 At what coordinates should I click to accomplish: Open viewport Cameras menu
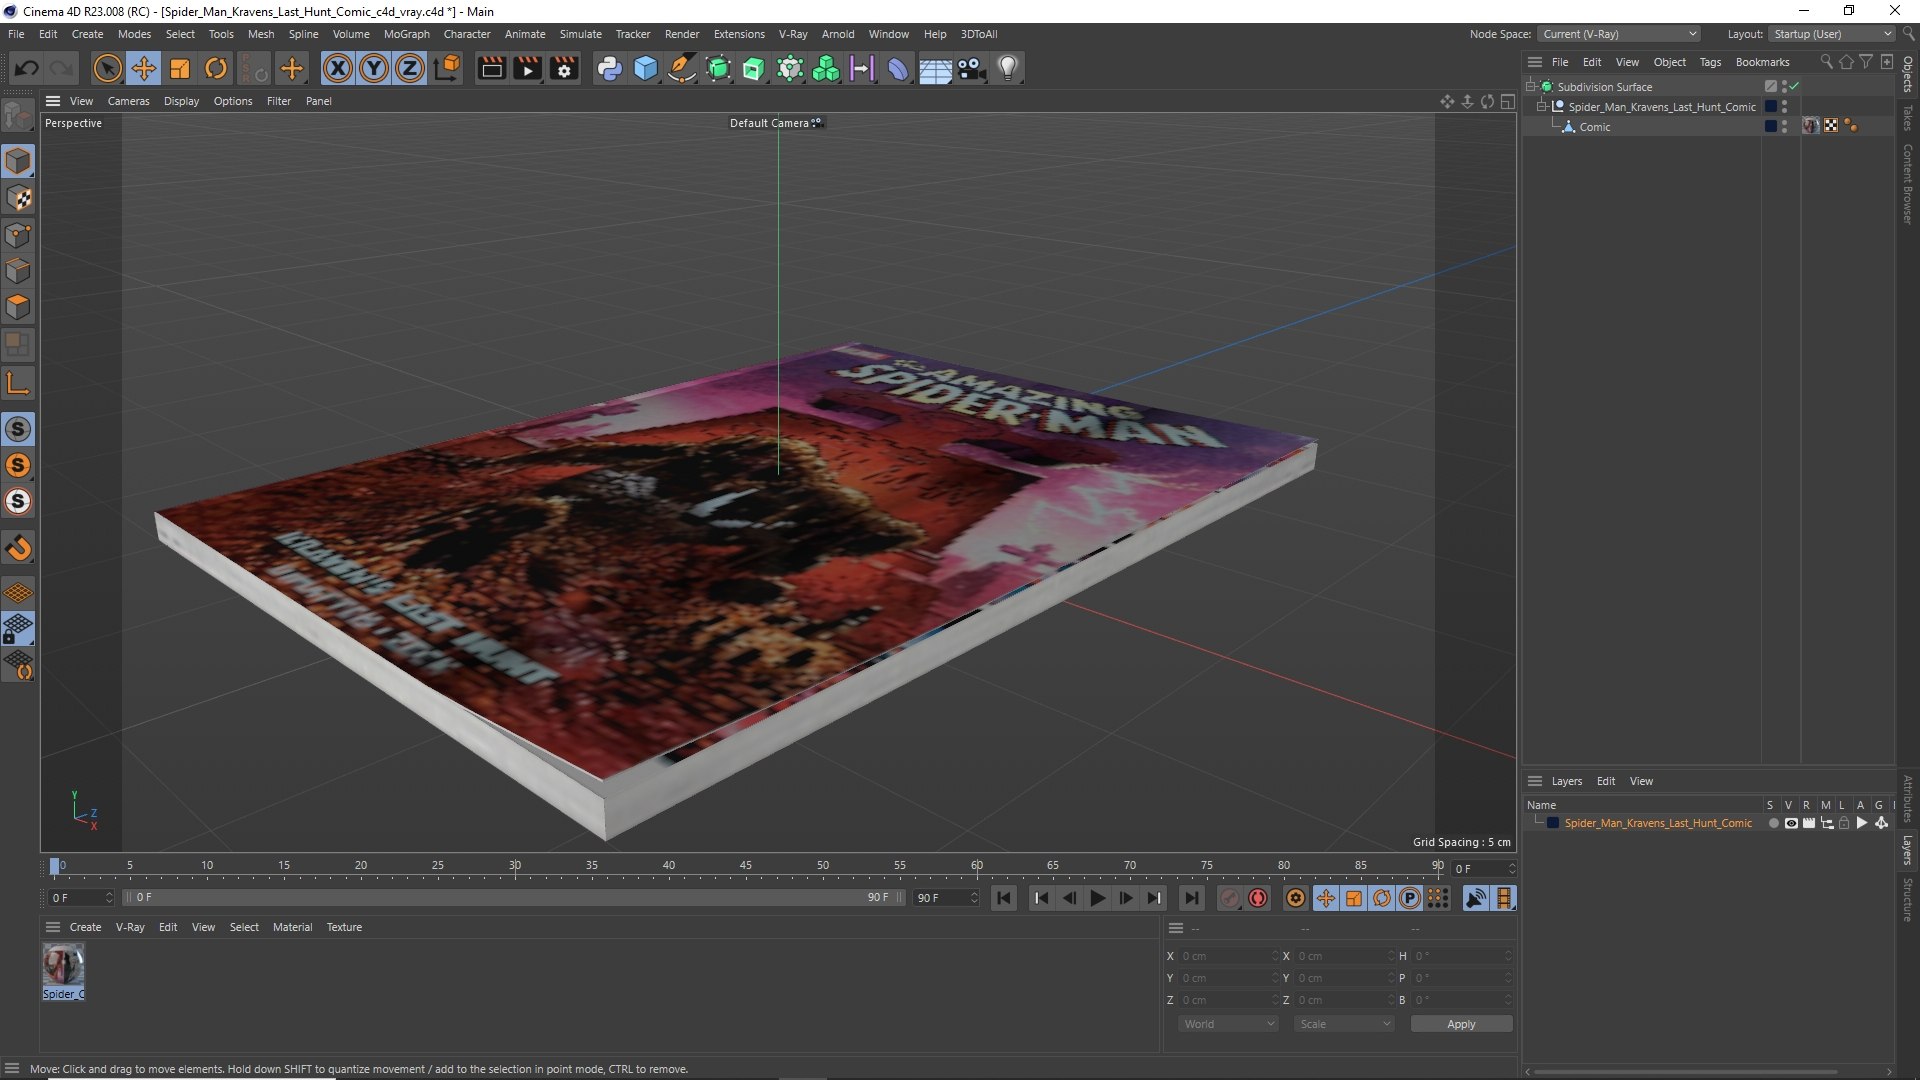click(128, 101)
